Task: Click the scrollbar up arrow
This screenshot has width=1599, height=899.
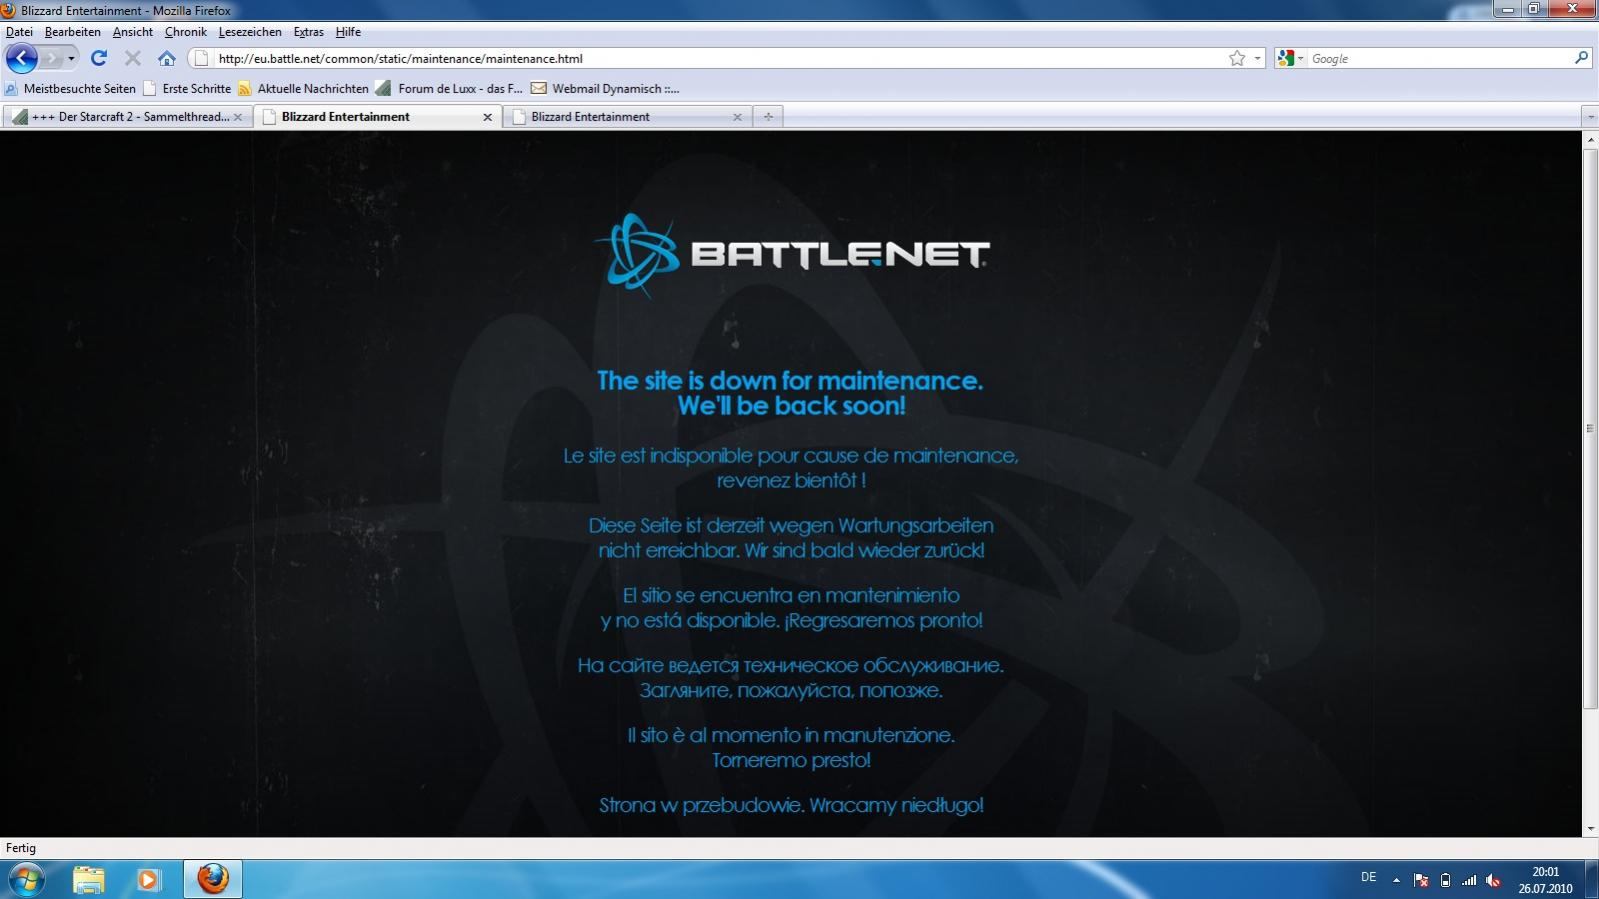Action: point(1590,139)
